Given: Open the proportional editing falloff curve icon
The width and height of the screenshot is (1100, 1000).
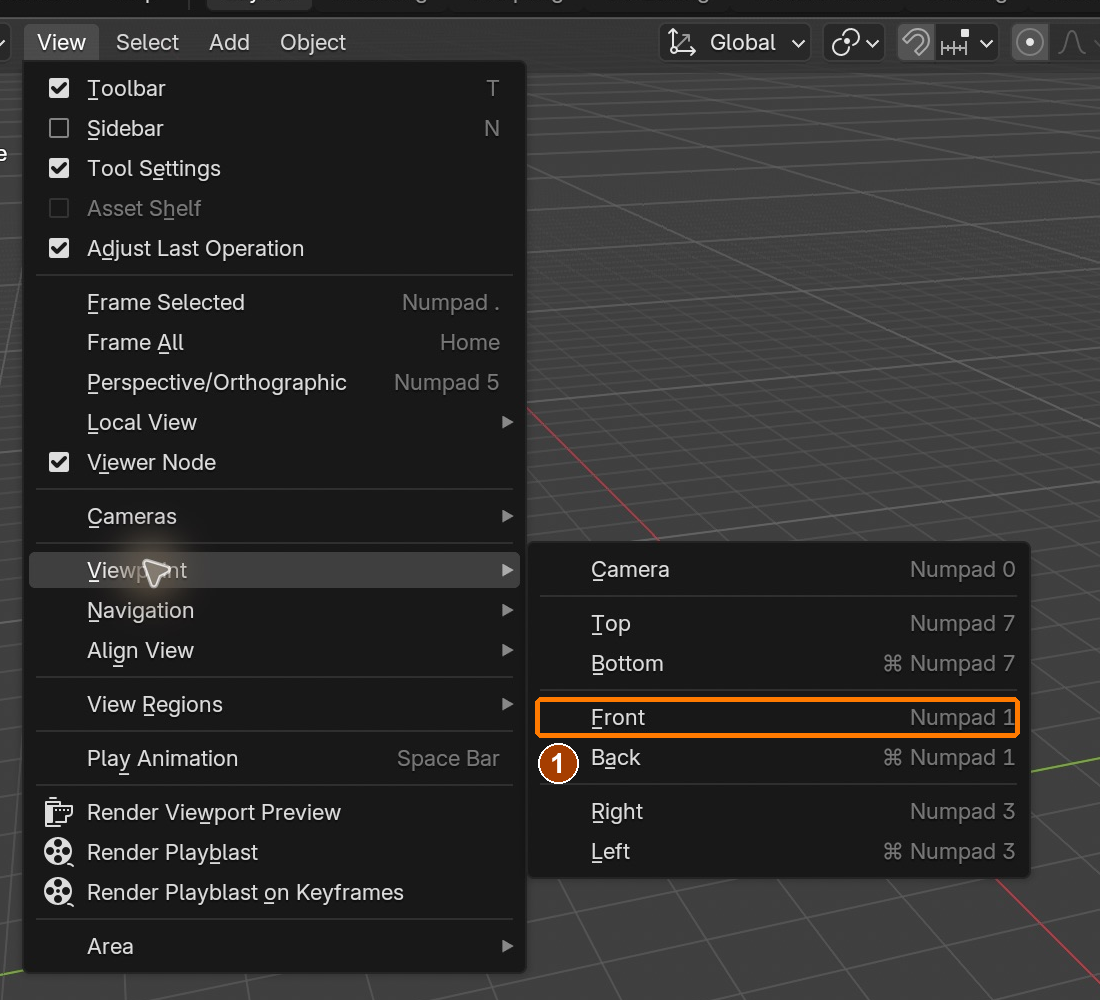Looking at the screenshot, I should click(x=1072, y=42).
